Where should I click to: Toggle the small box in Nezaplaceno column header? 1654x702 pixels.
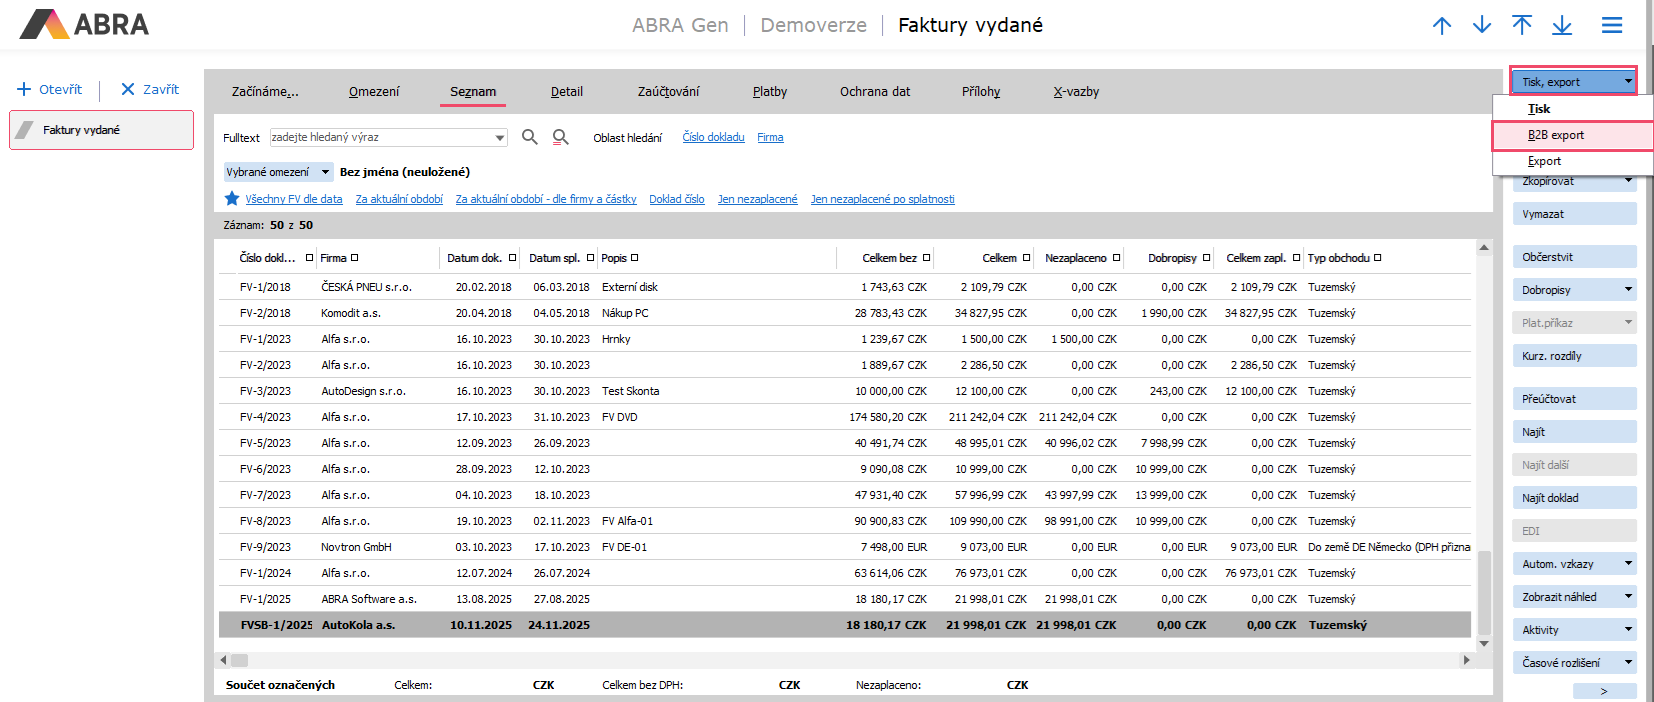(x=1116, y=258)
